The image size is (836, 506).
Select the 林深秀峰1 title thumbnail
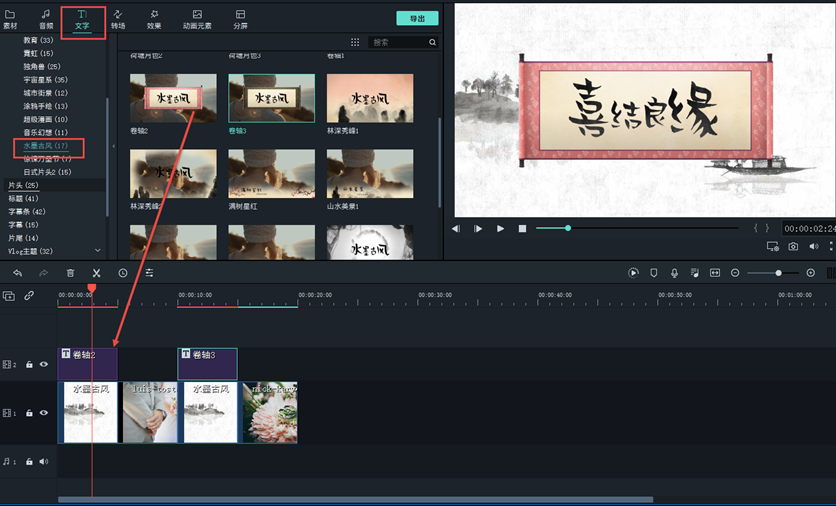370,98
